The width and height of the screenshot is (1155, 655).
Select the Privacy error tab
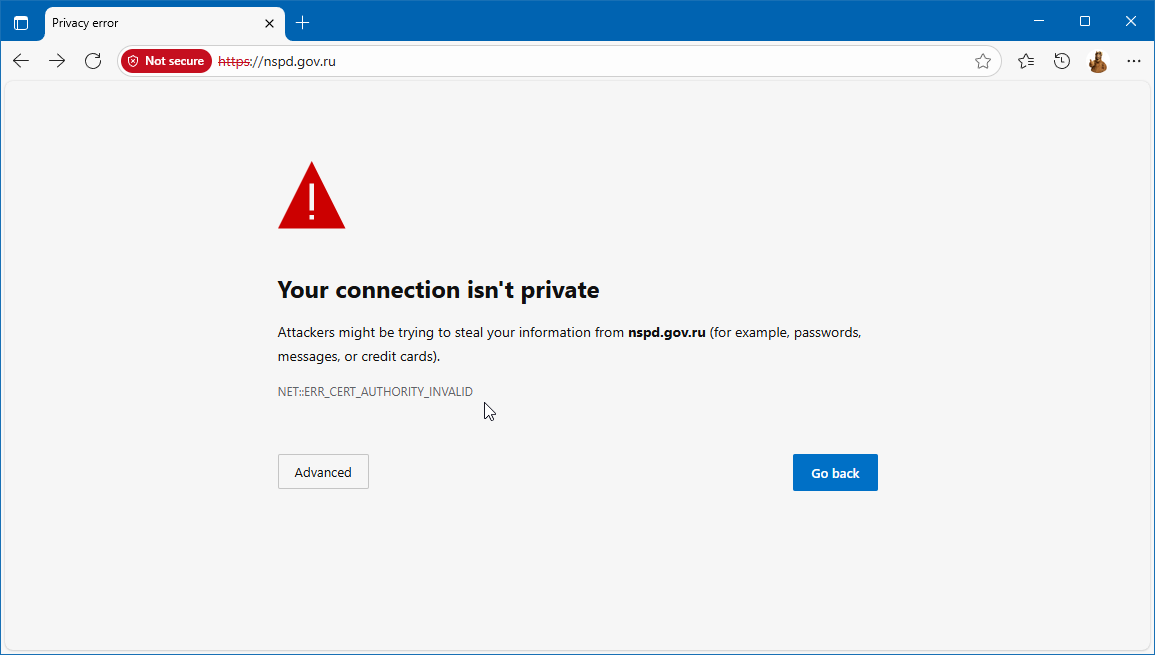click(150, 22)
